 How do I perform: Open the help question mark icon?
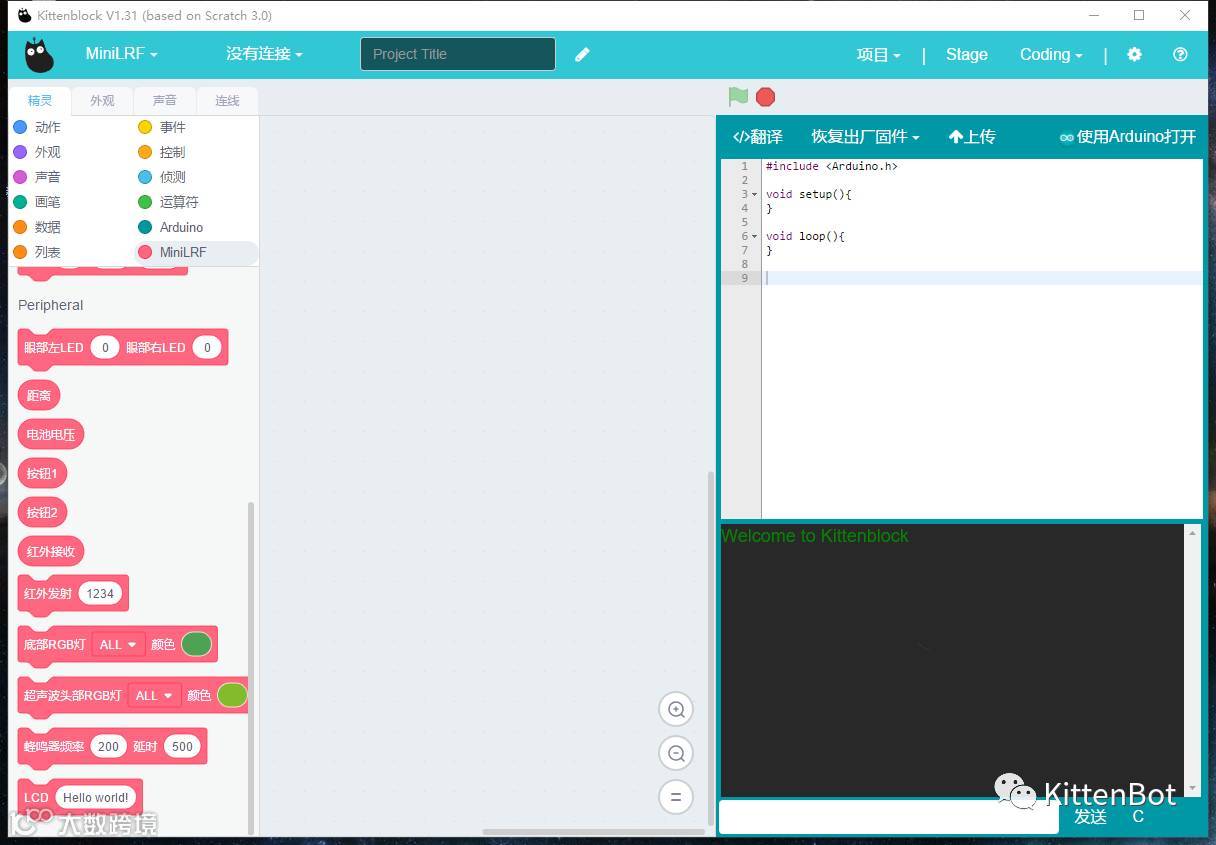pos(1180,55)
